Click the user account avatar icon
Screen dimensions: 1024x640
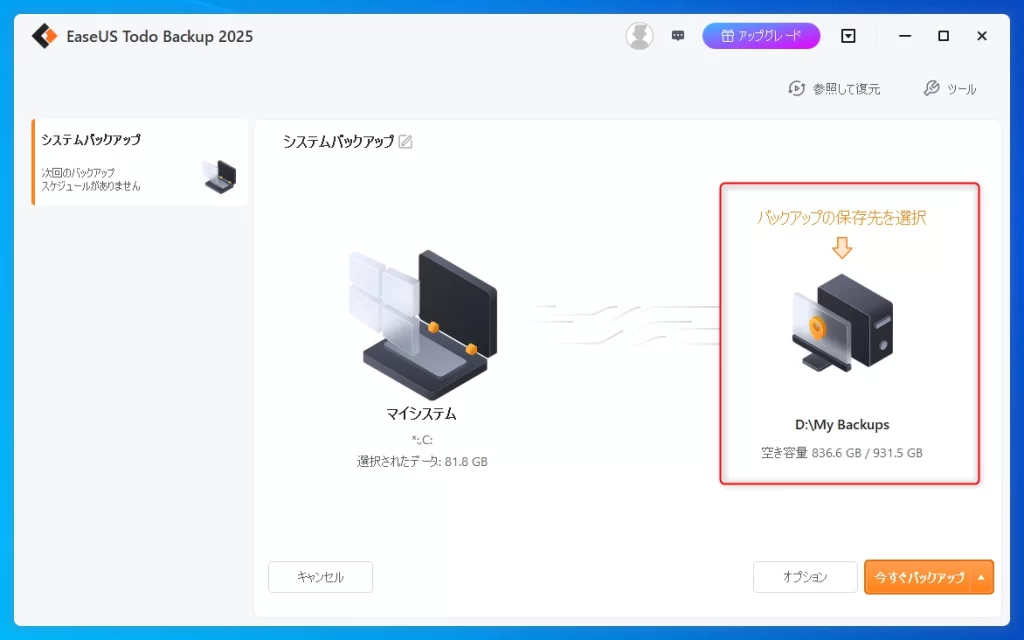point(639,36)
